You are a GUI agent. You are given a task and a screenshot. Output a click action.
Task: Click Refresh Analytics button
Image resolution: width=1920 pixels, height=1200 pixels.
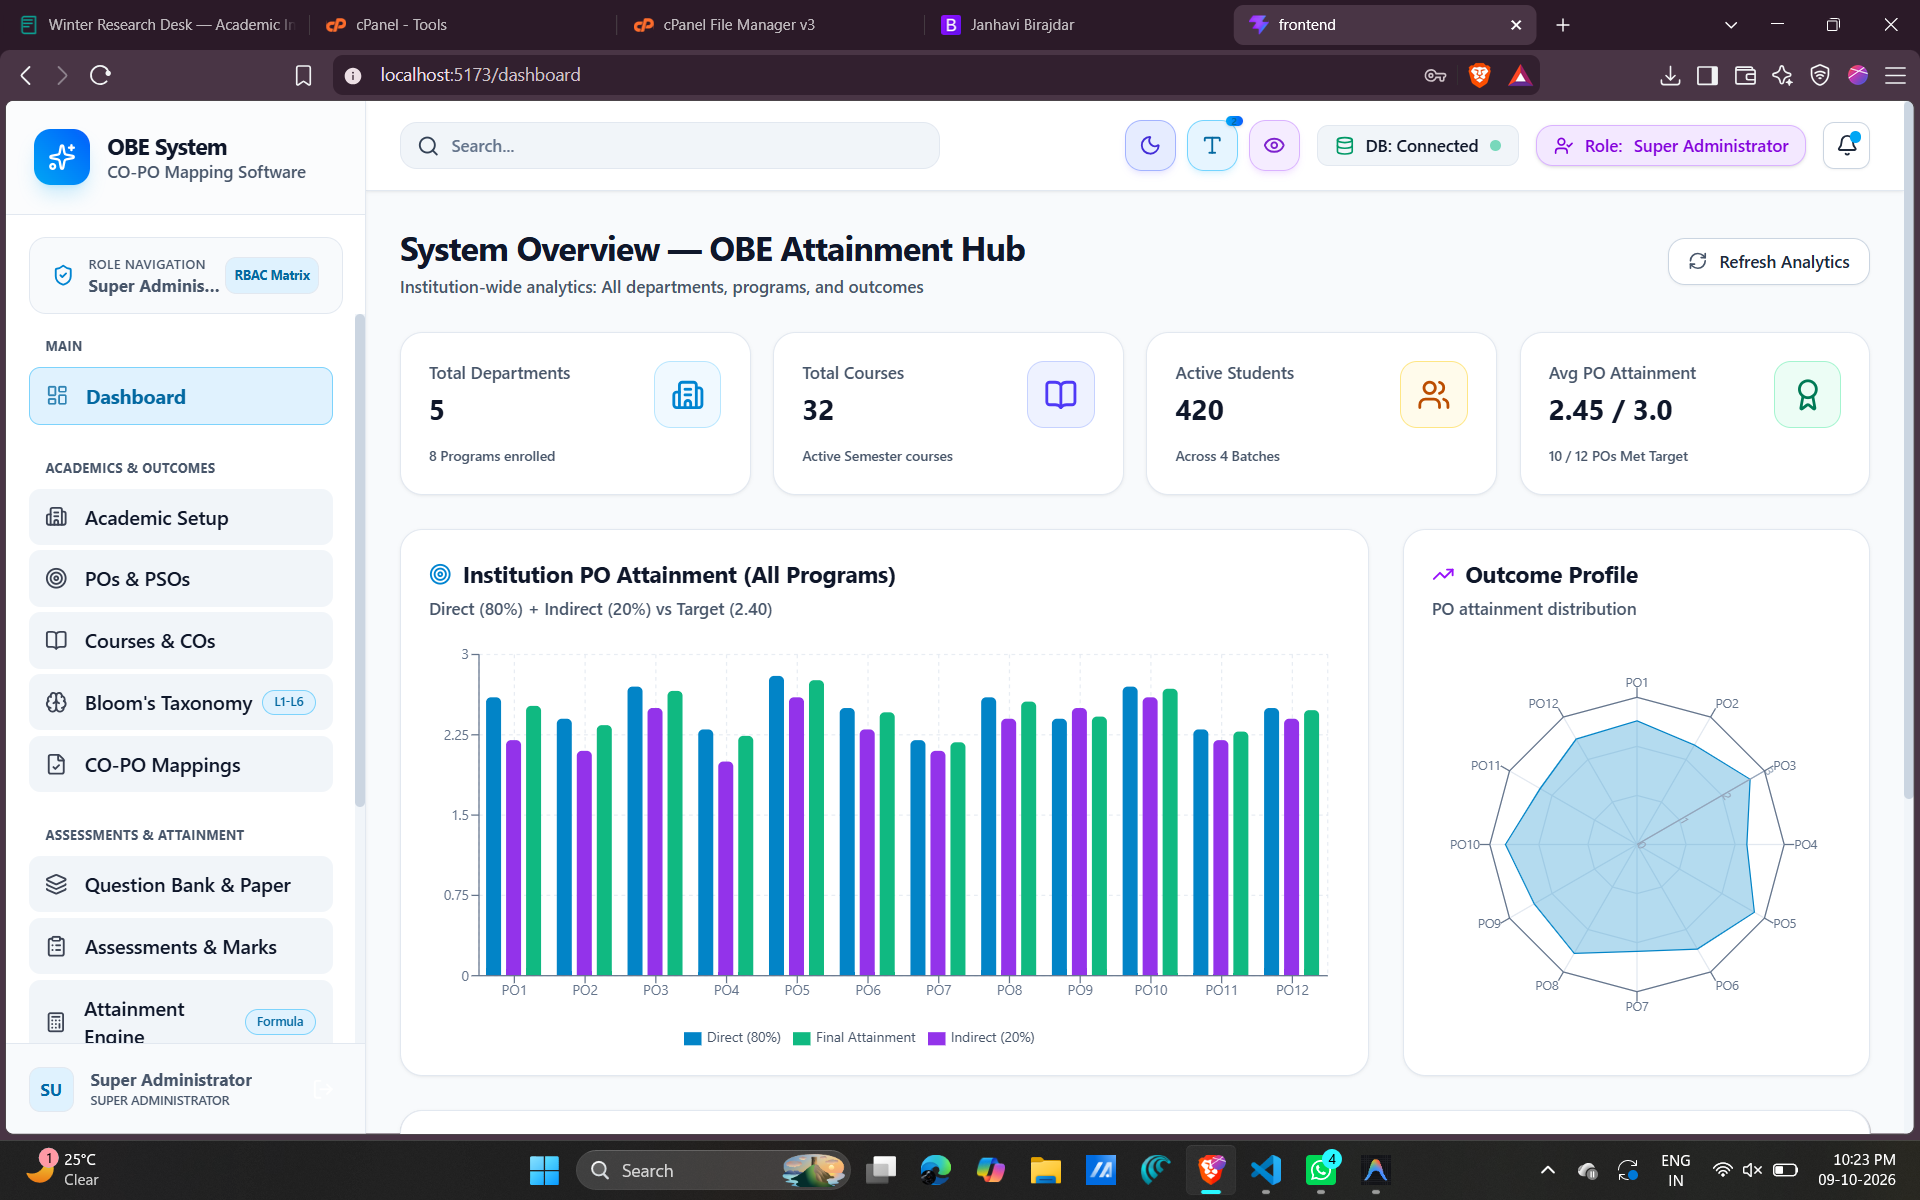(x=1768, y=262)
